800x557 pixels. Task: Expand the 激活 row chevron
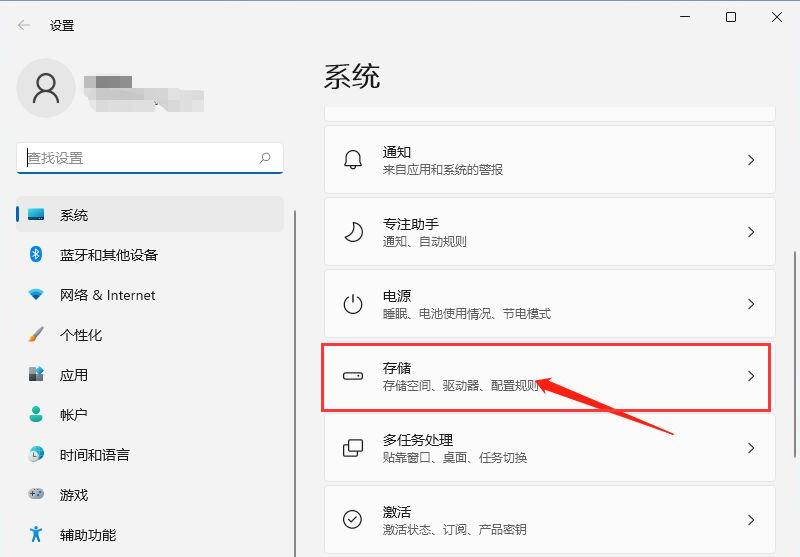751,520
